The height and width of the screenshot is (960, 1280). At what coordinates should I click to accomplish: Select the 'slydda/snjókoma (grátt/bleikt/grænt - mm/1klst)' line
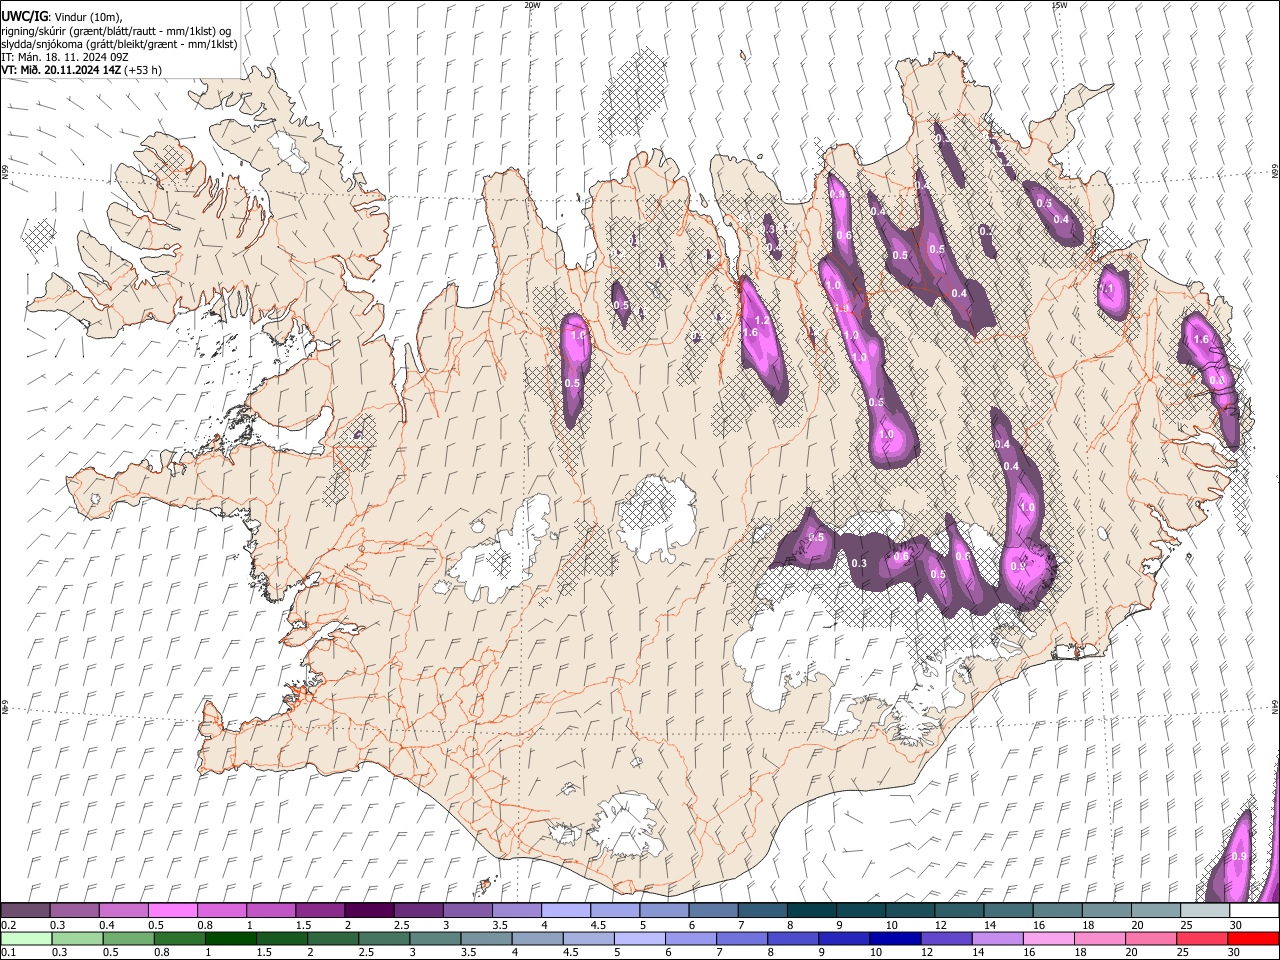[x=119, y=44]
